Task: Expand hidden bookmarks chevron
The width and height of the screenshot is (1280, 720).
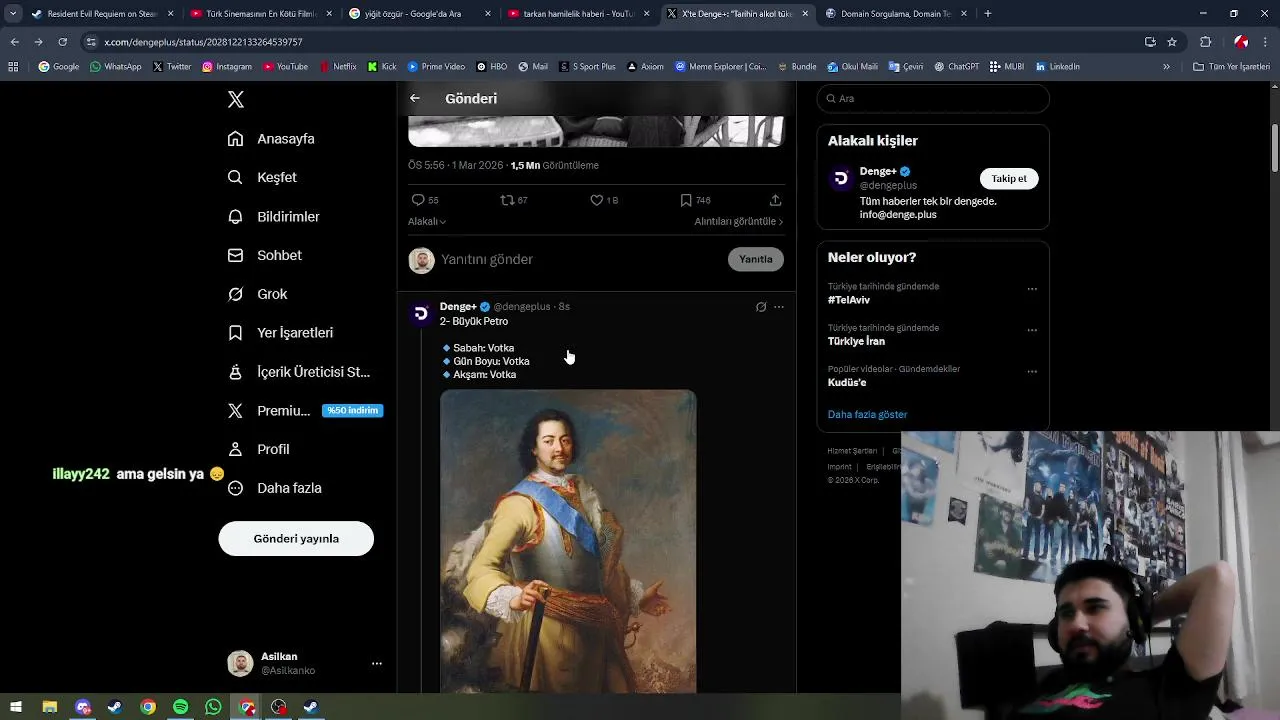Action: point(1166,67)
